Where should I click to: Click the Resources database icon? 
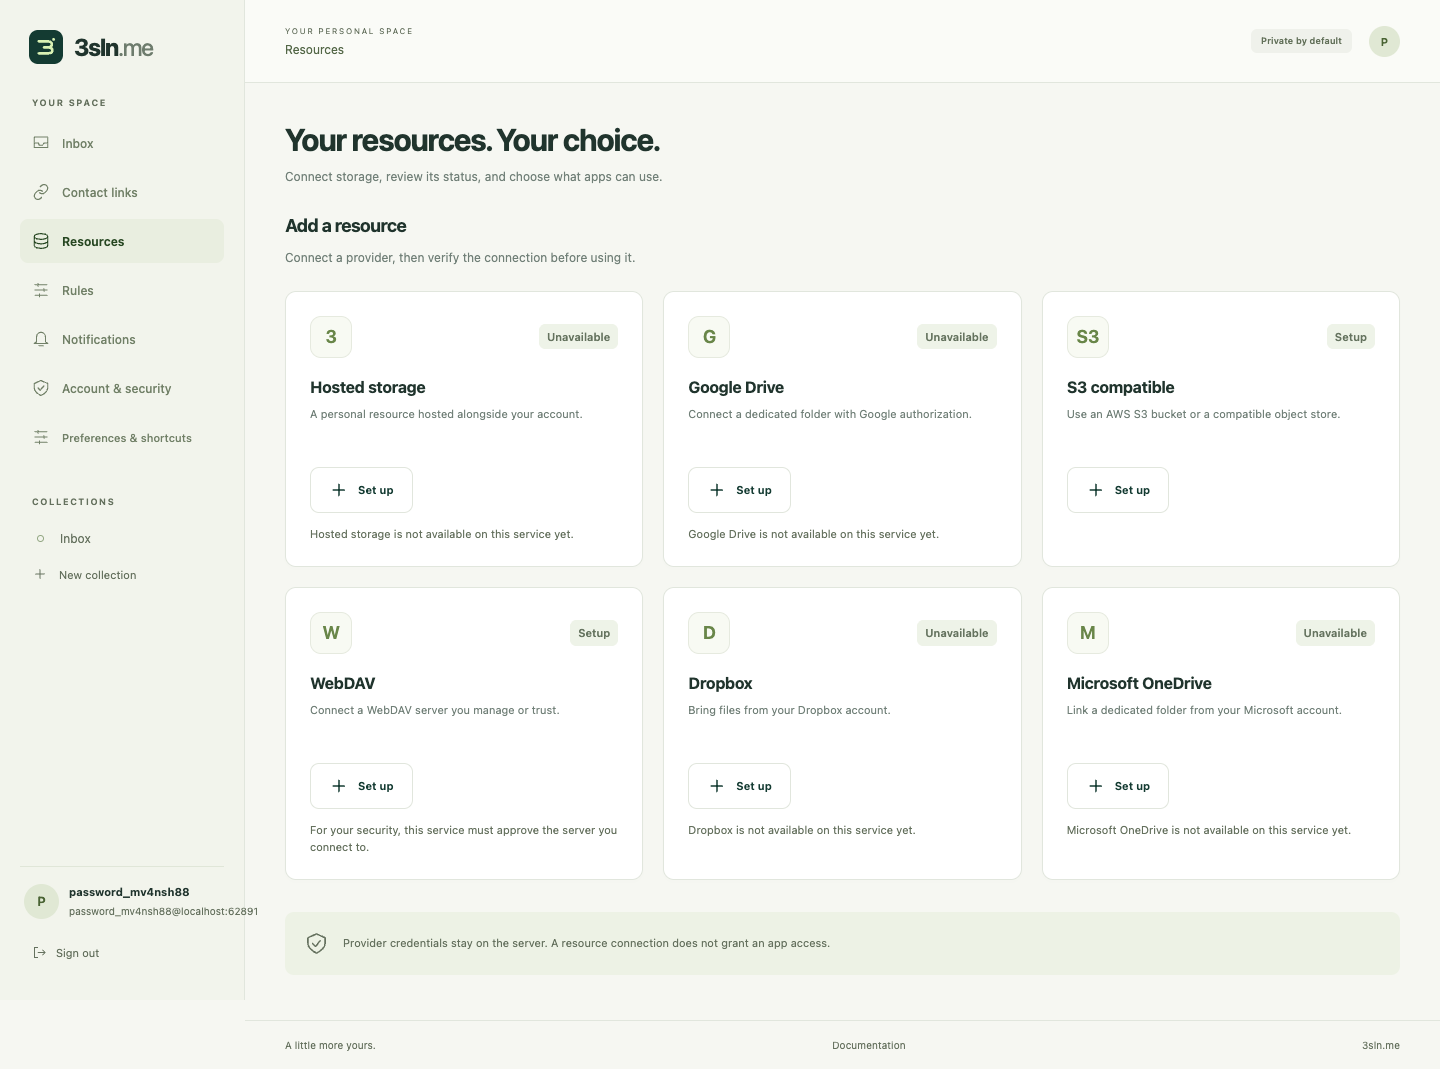click(x=41, y=241)
